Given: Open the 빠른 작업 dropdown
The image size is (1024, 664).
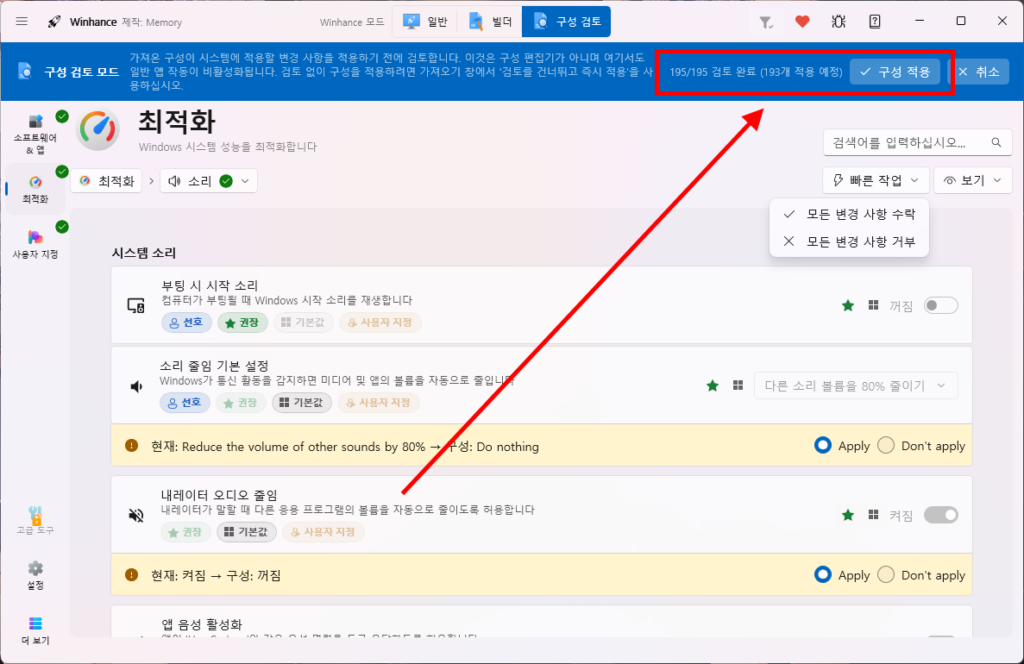Looking at the screenshot, I should coord(874,180).
